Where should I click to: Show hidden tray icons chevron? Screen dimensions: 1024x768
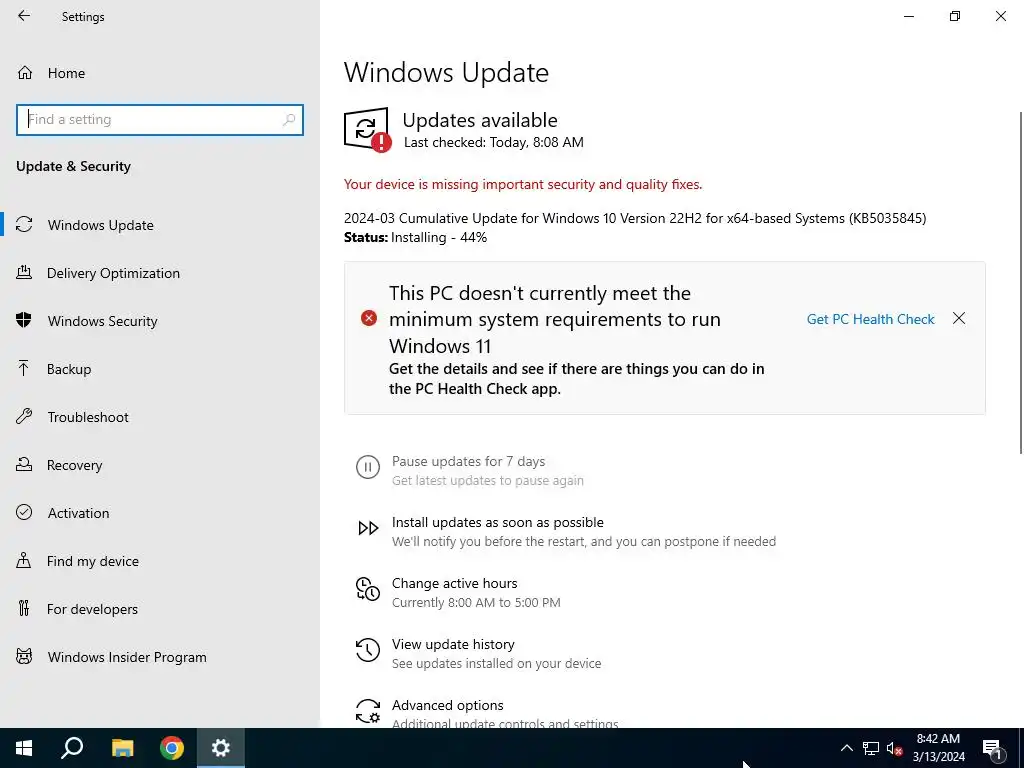coord(846,748)
